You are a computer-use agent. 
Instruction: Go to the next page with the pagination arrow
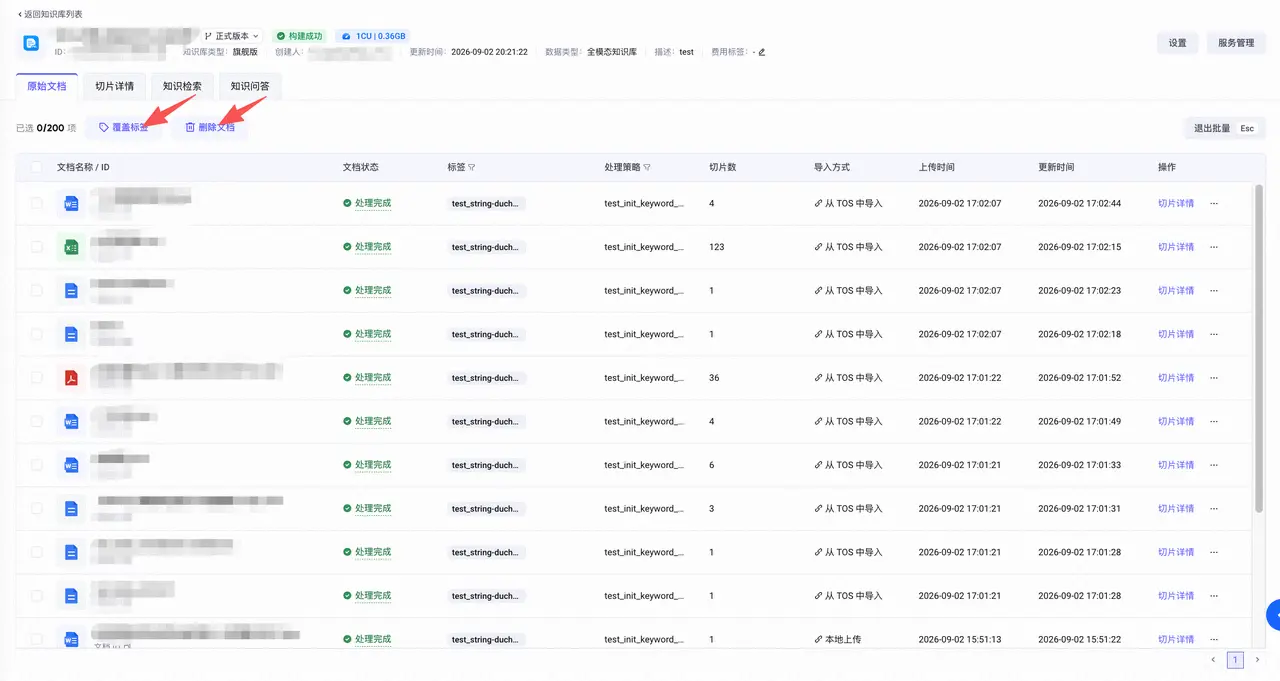click(x=1257, y=660)
